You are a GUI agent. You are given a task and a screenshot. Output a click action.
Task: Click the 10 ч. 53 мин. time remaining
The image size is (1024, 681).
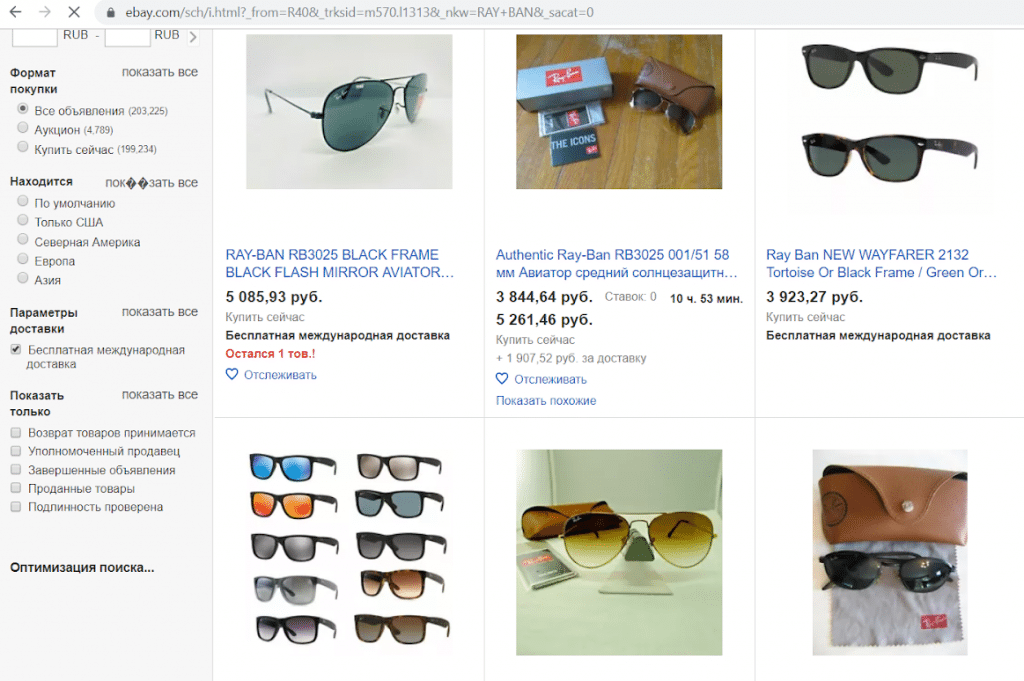(x=706, y=298)
